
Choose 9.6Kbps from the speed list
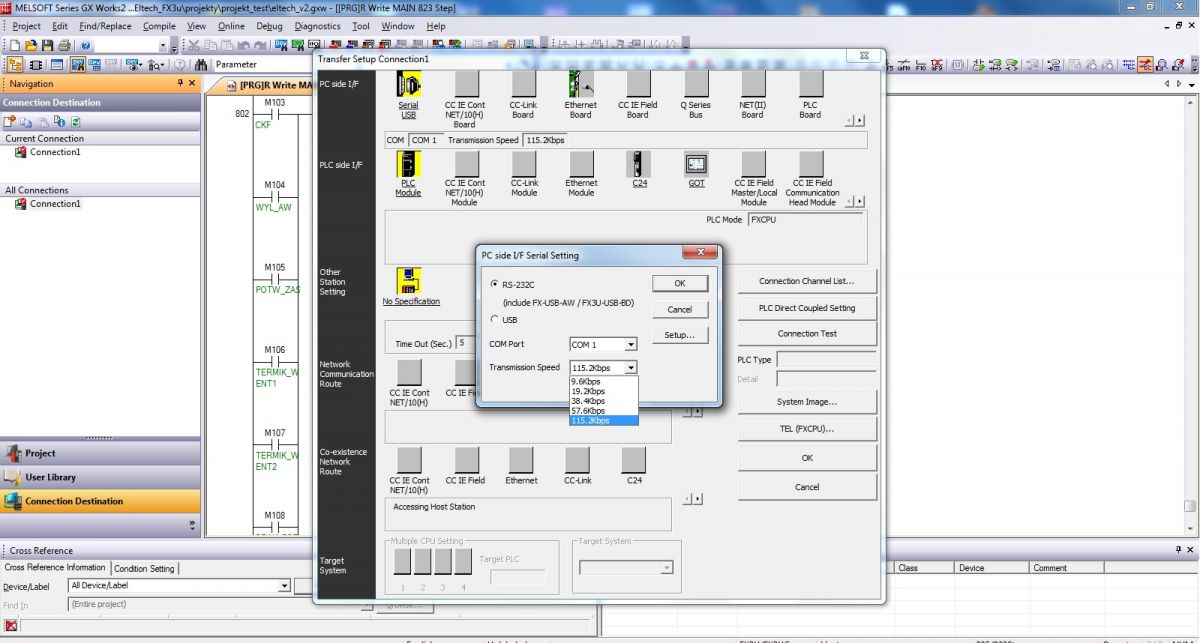[x=603, y=381]
